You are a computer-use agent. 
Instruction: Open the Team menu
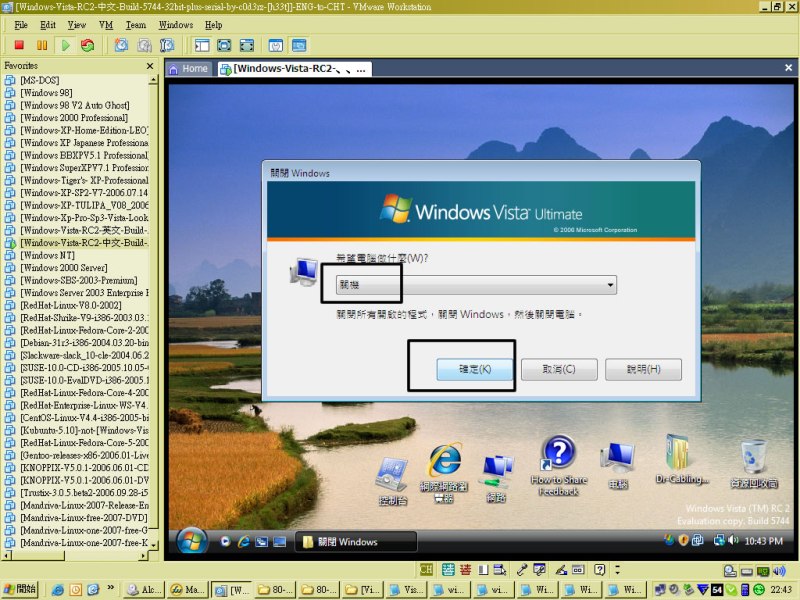click(136, 25)
